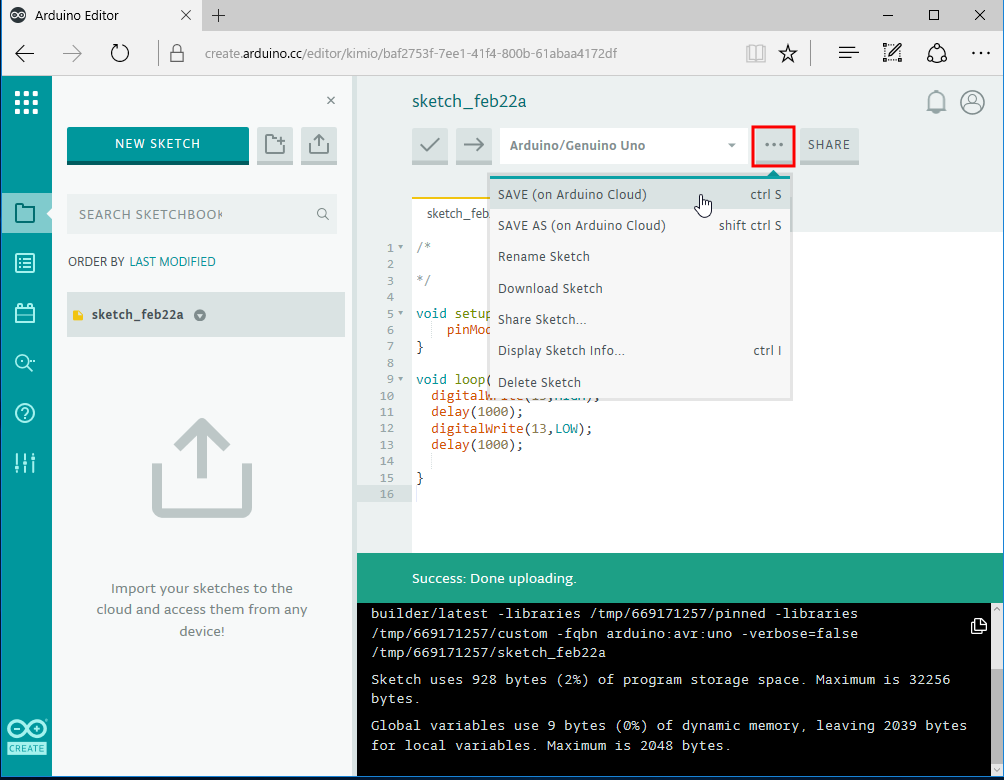Click the New Sketch button
Screen dimensions: 1004x780
point(158,145)
